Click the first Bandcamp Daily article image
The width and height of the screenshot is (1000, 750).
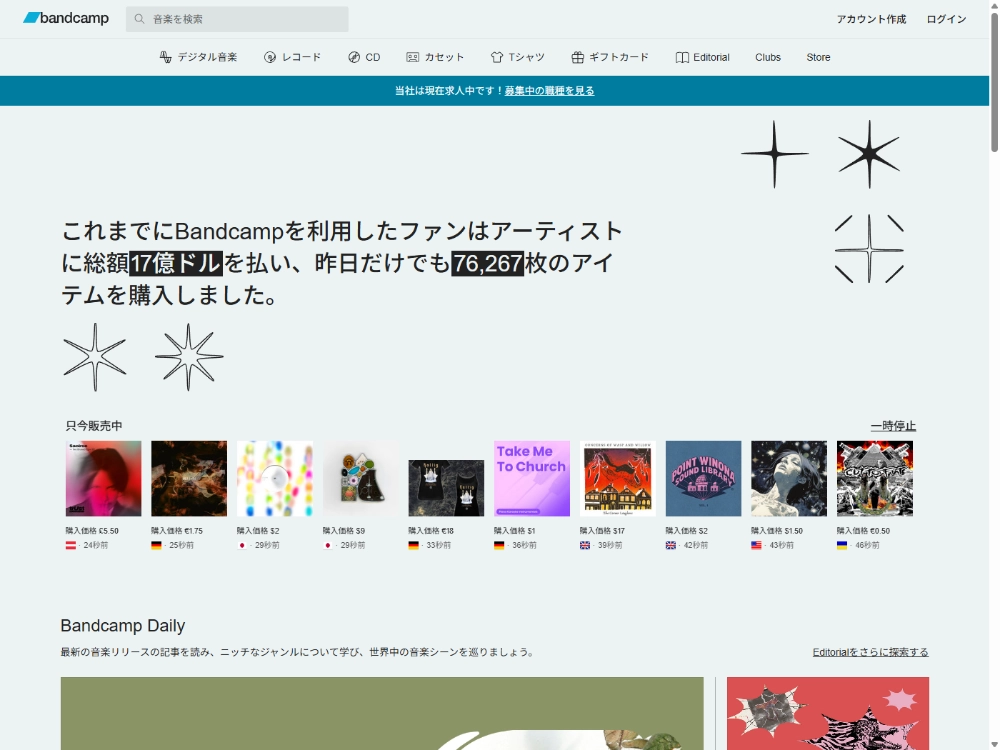382,714
